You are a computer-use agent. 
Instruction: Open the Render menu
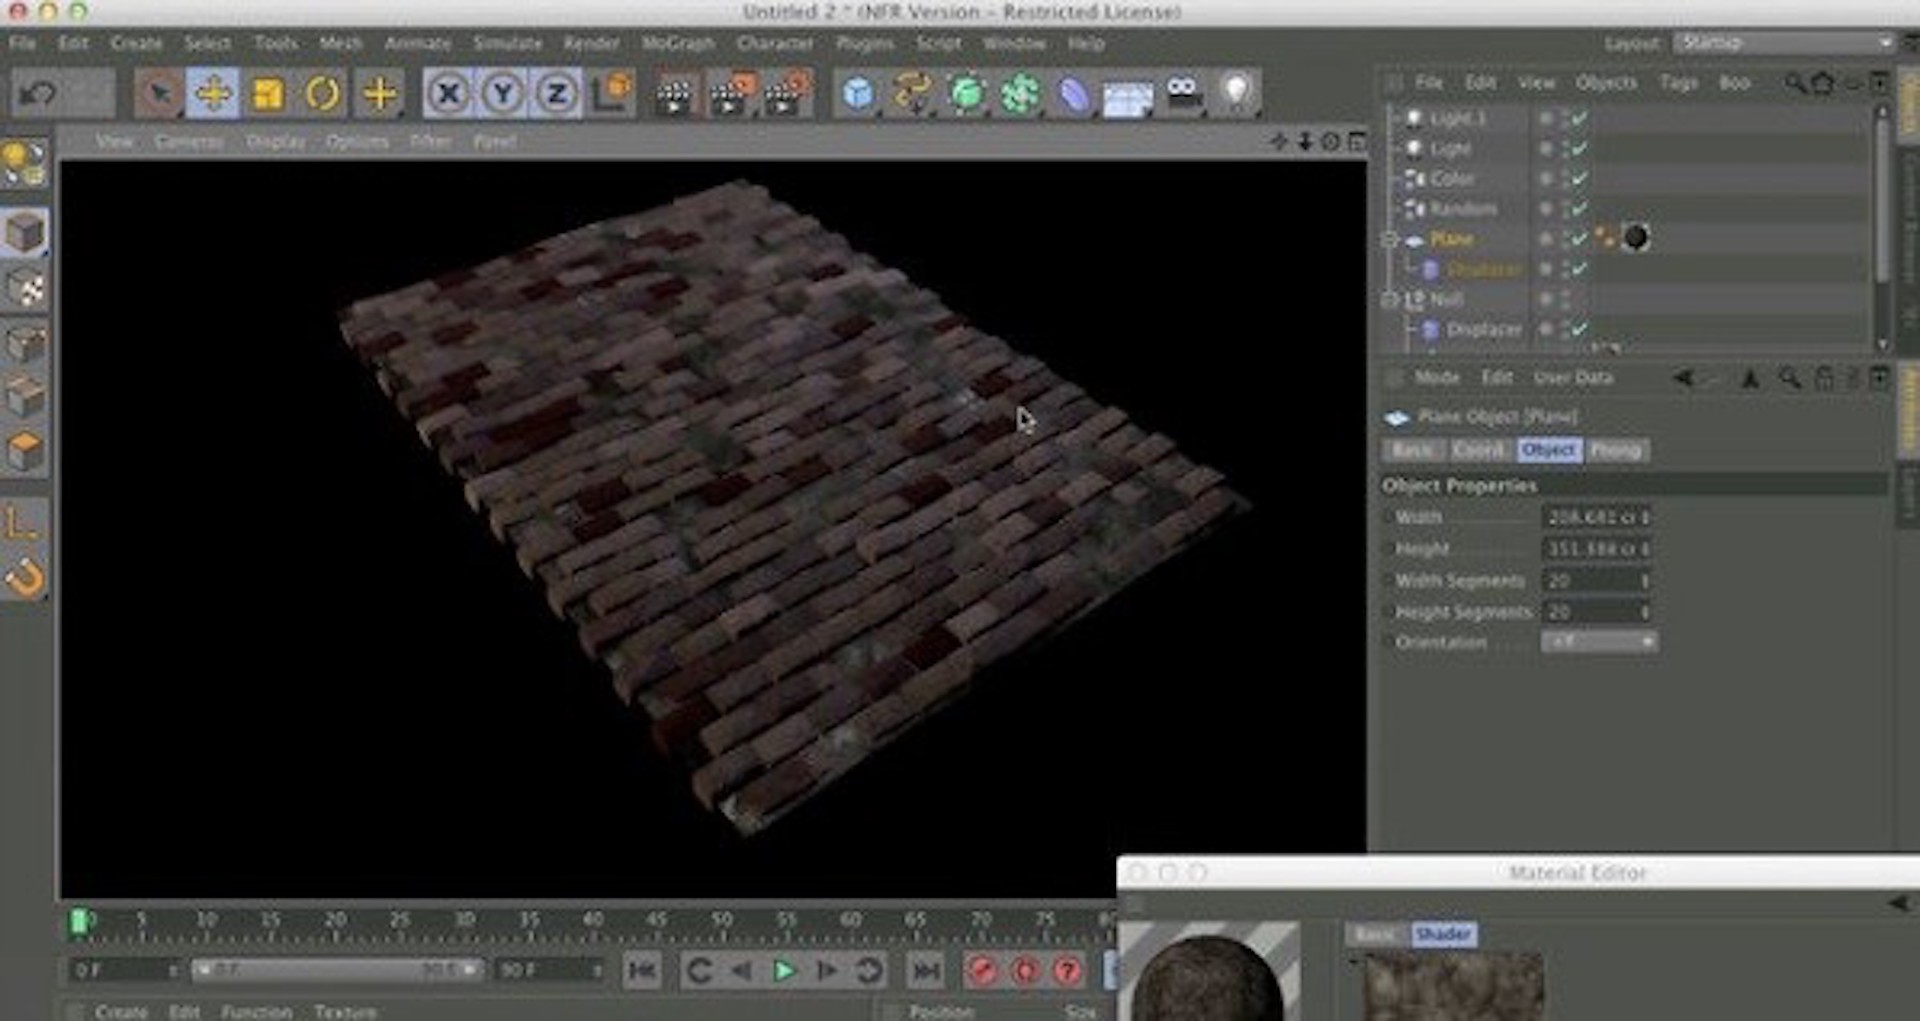[x=591, y=43]
